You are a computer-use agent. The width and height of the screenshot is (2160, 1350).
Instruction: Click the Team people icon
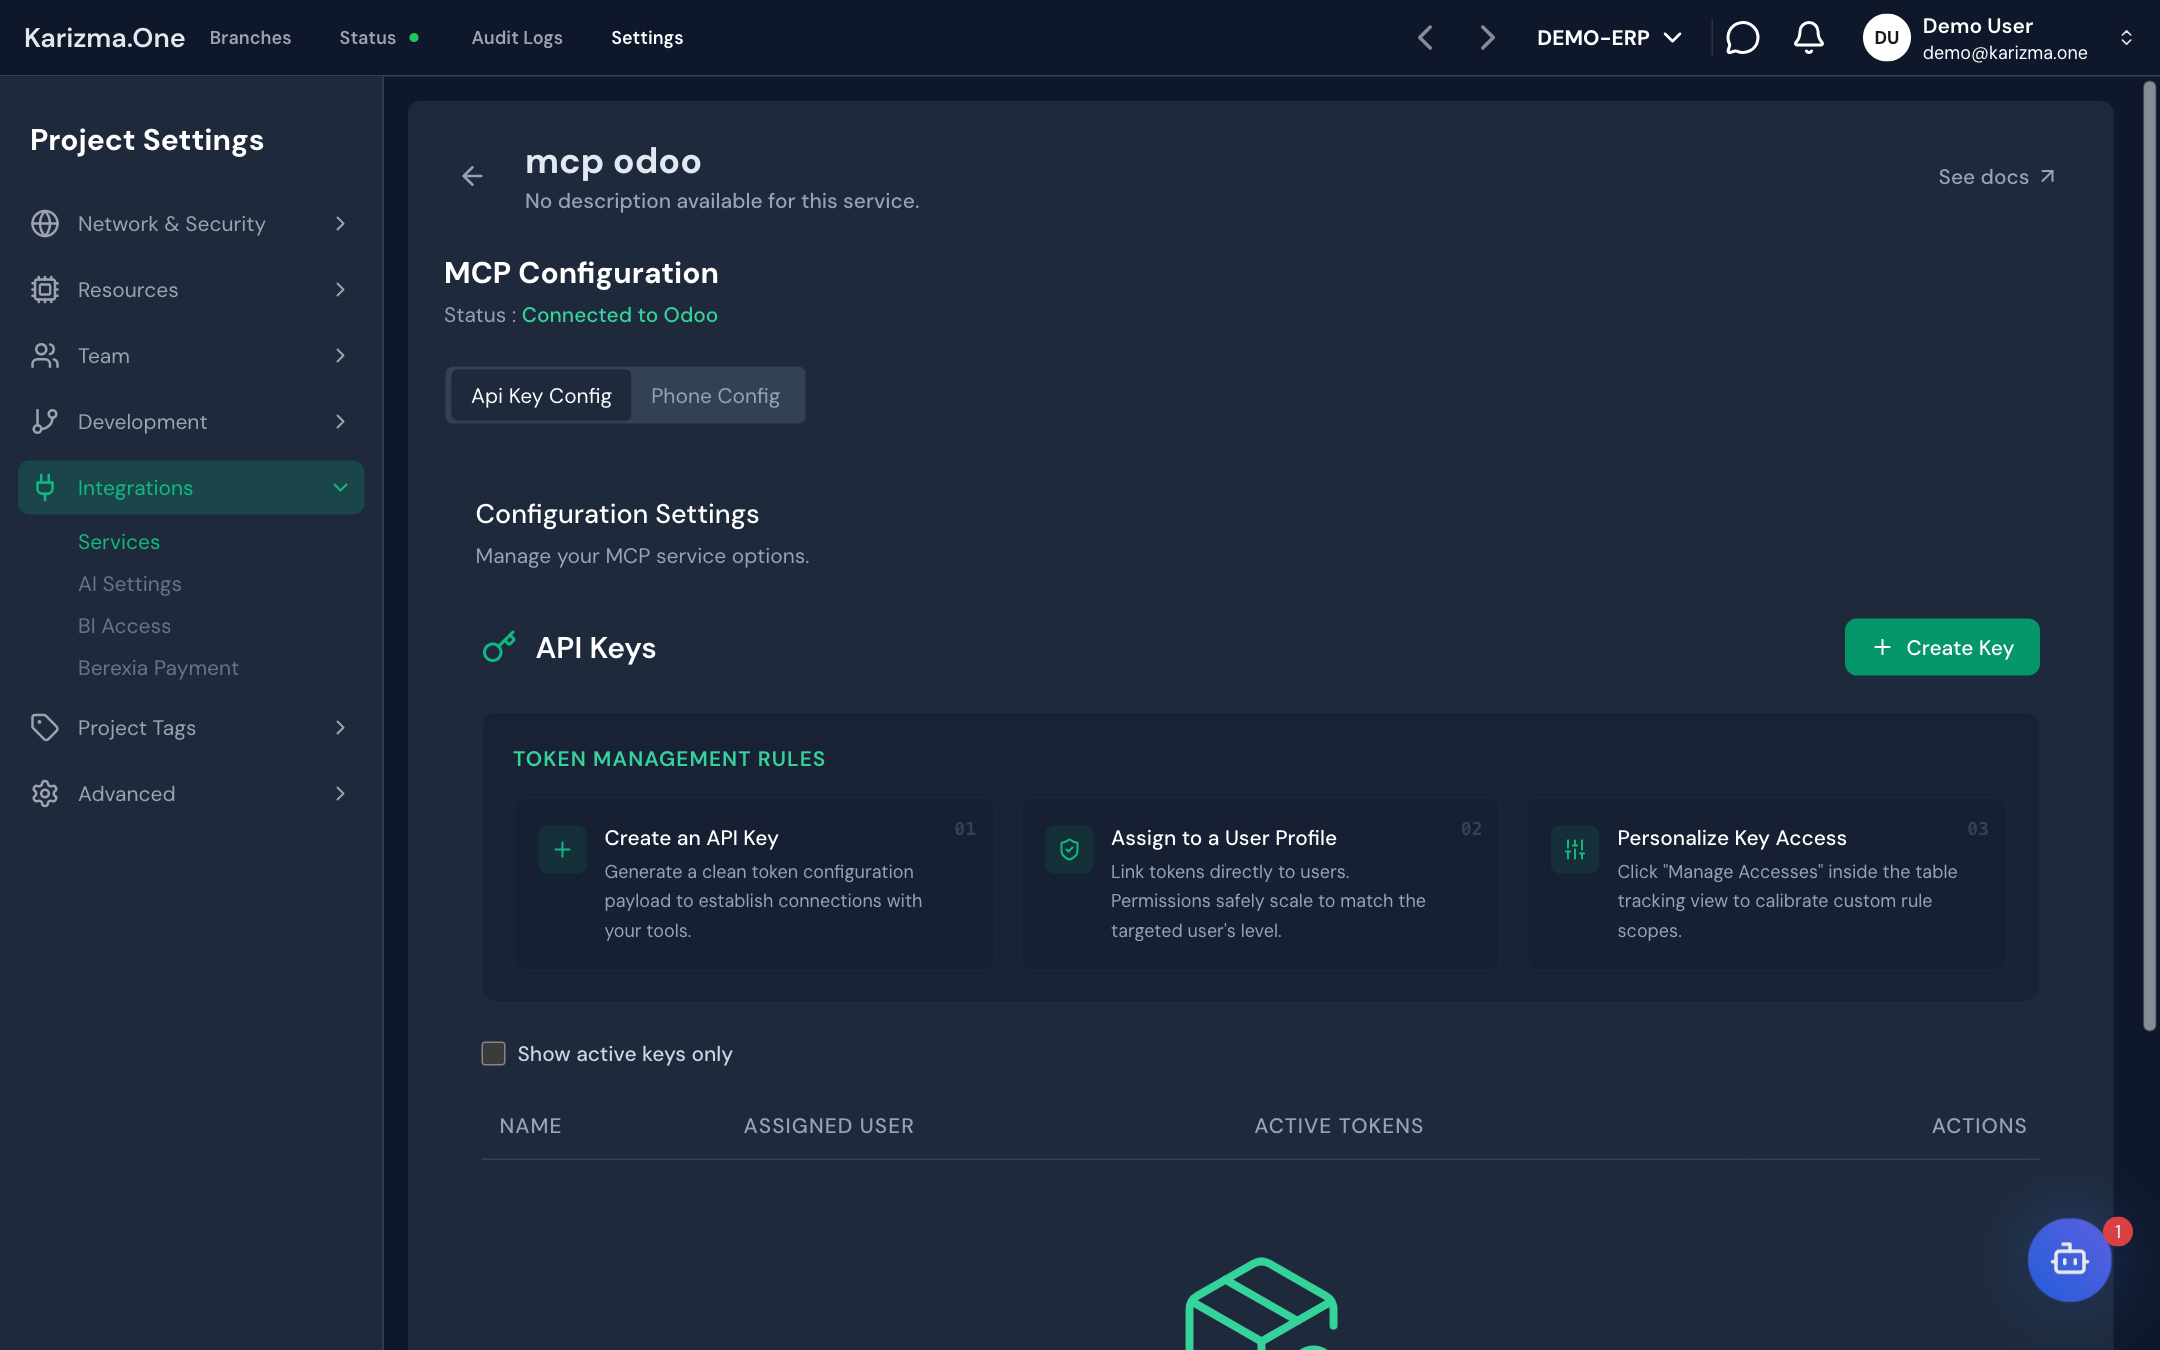[45, 356]
